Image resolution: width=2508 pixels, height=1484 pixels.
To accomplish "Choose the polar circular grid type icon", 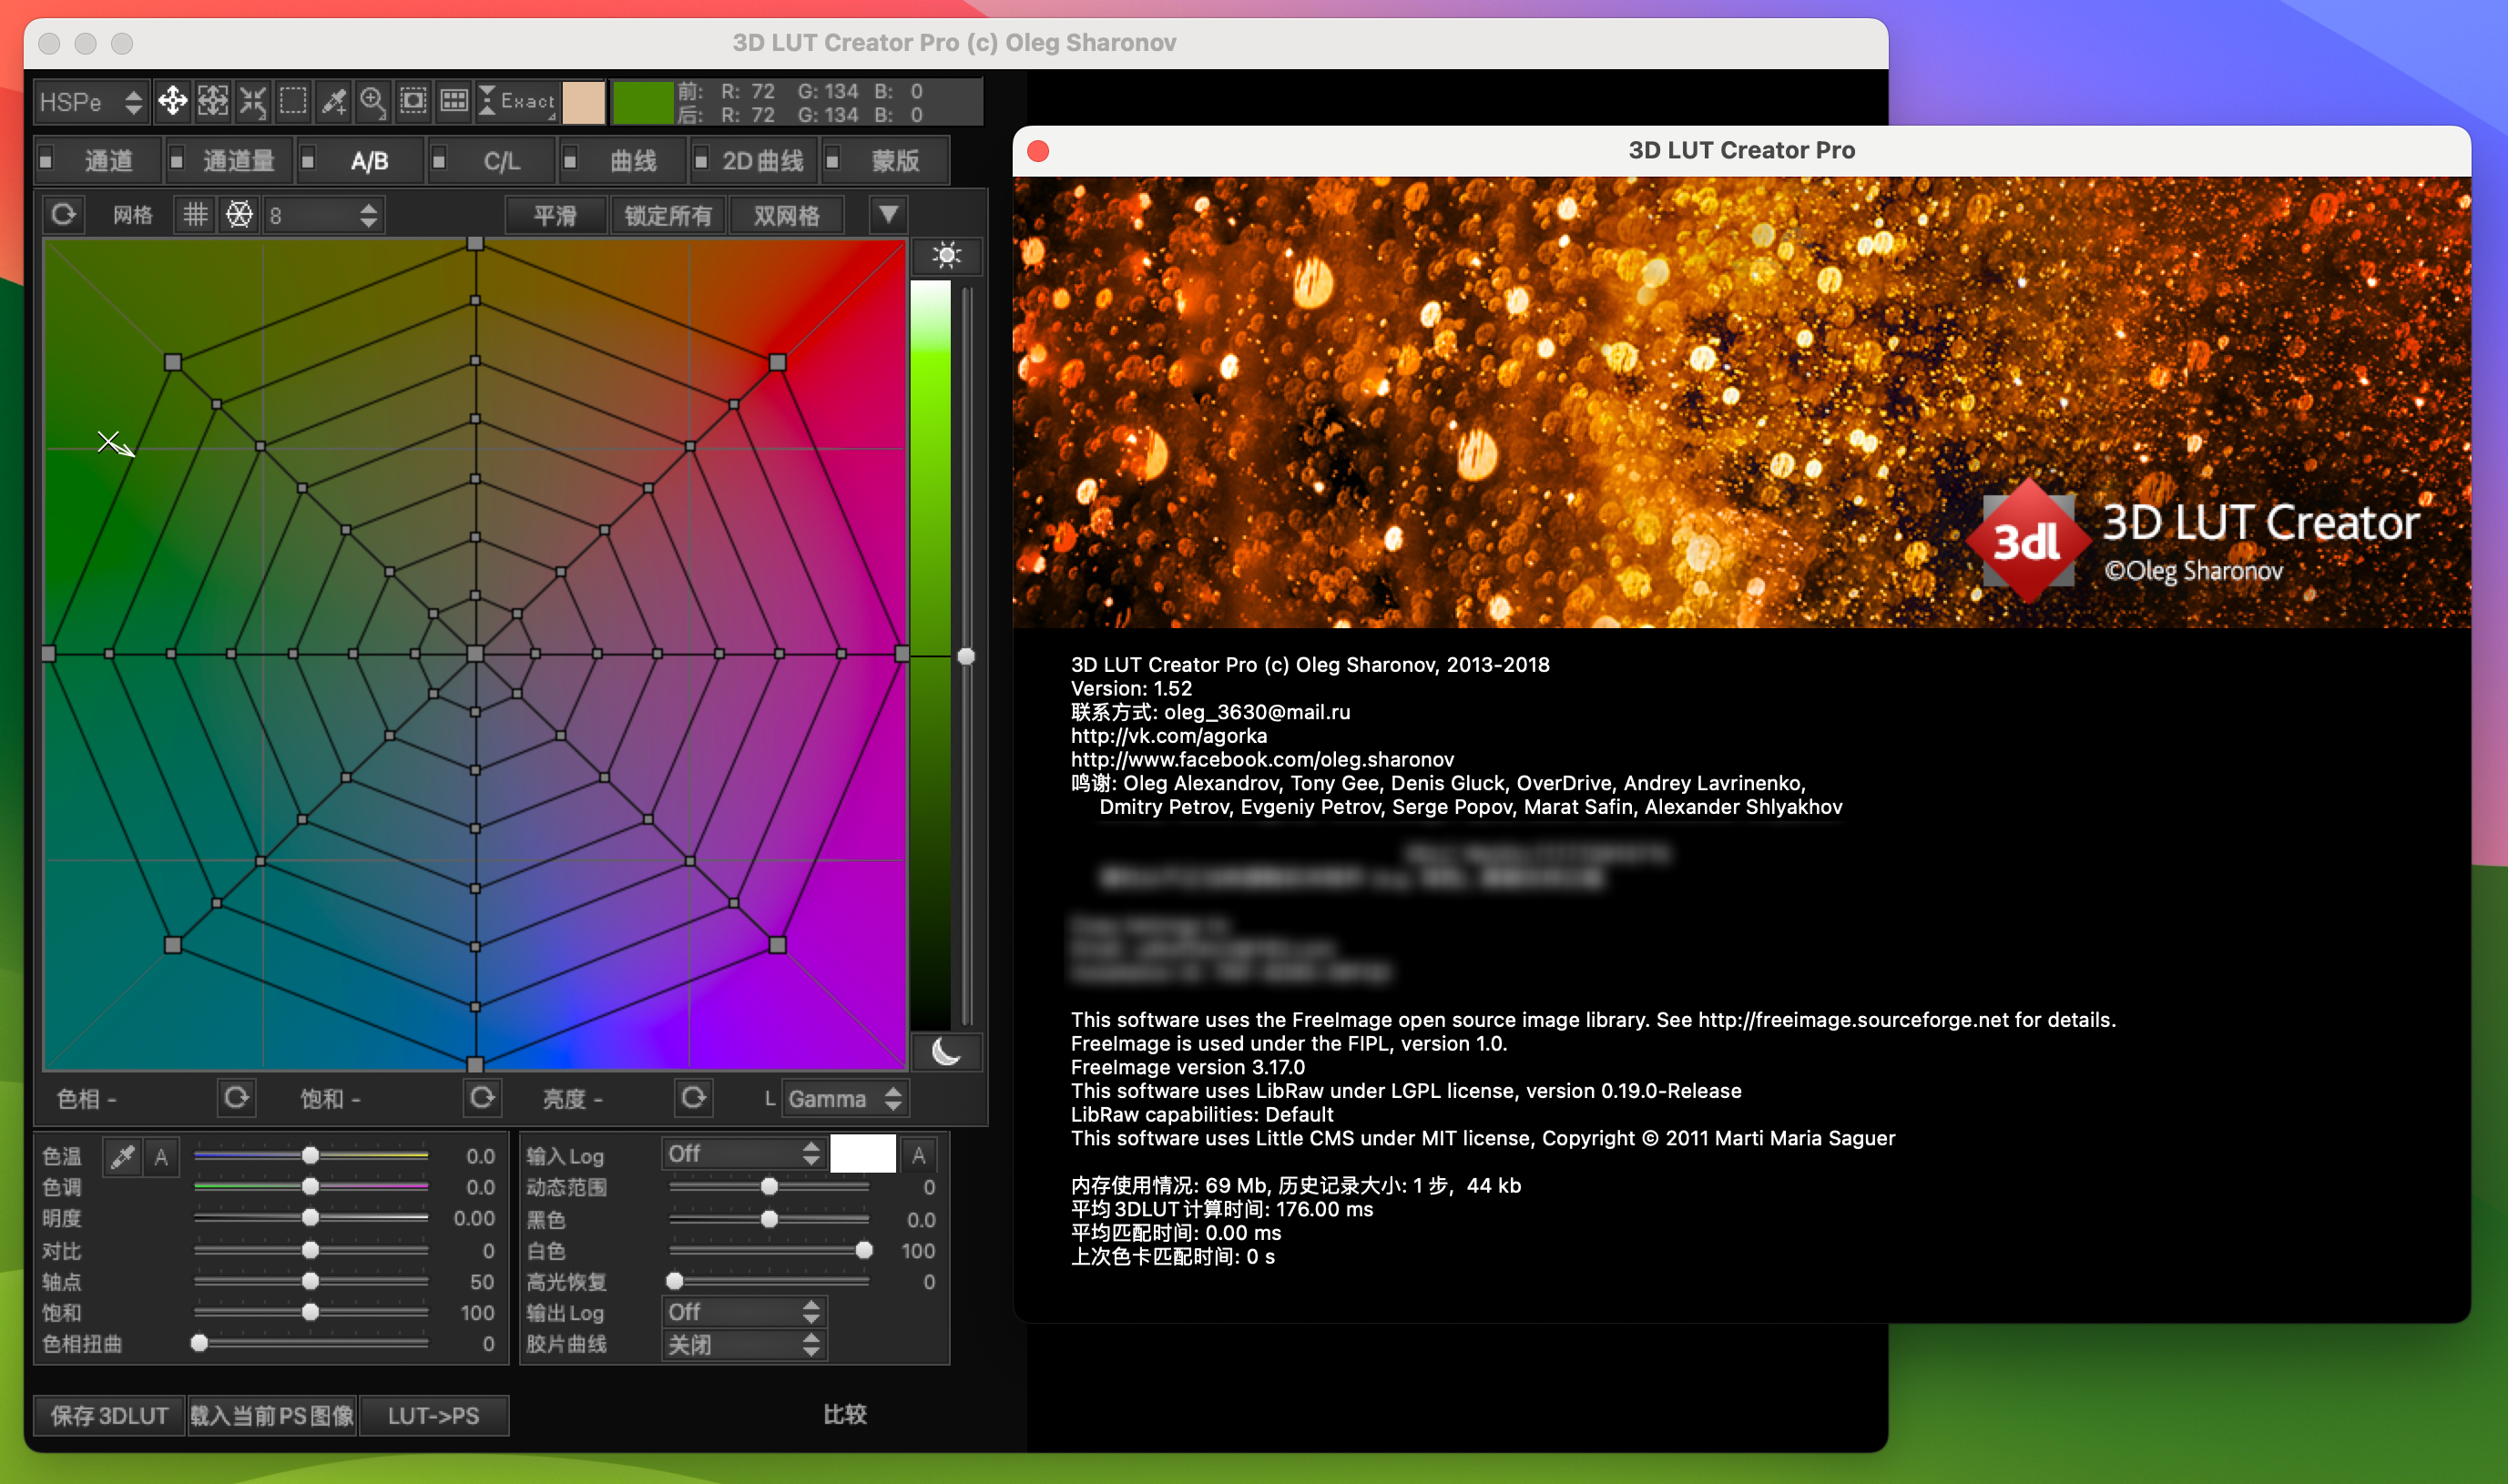I will (x=239, y=214).
